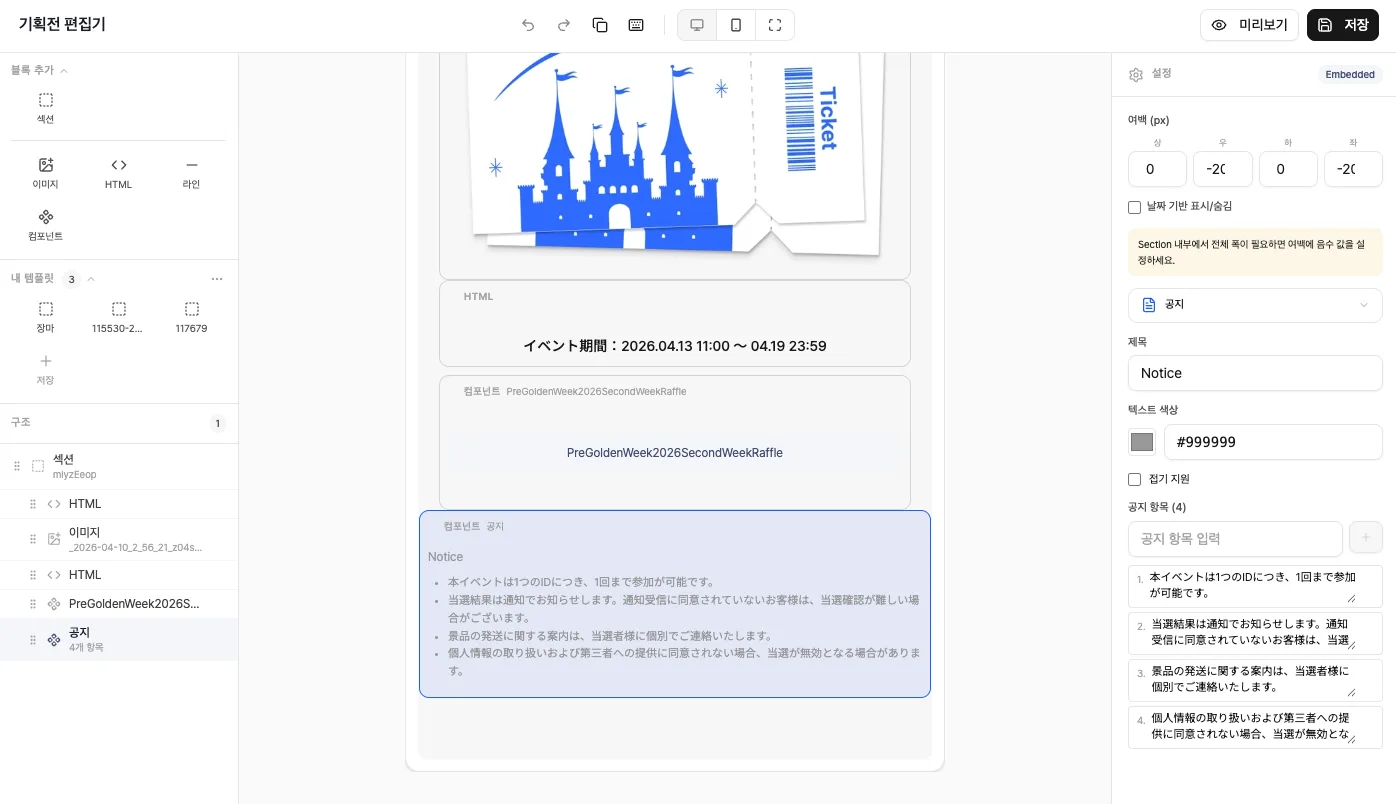
Task: Add a 컴포넌트 block
Action: [46, 225]
